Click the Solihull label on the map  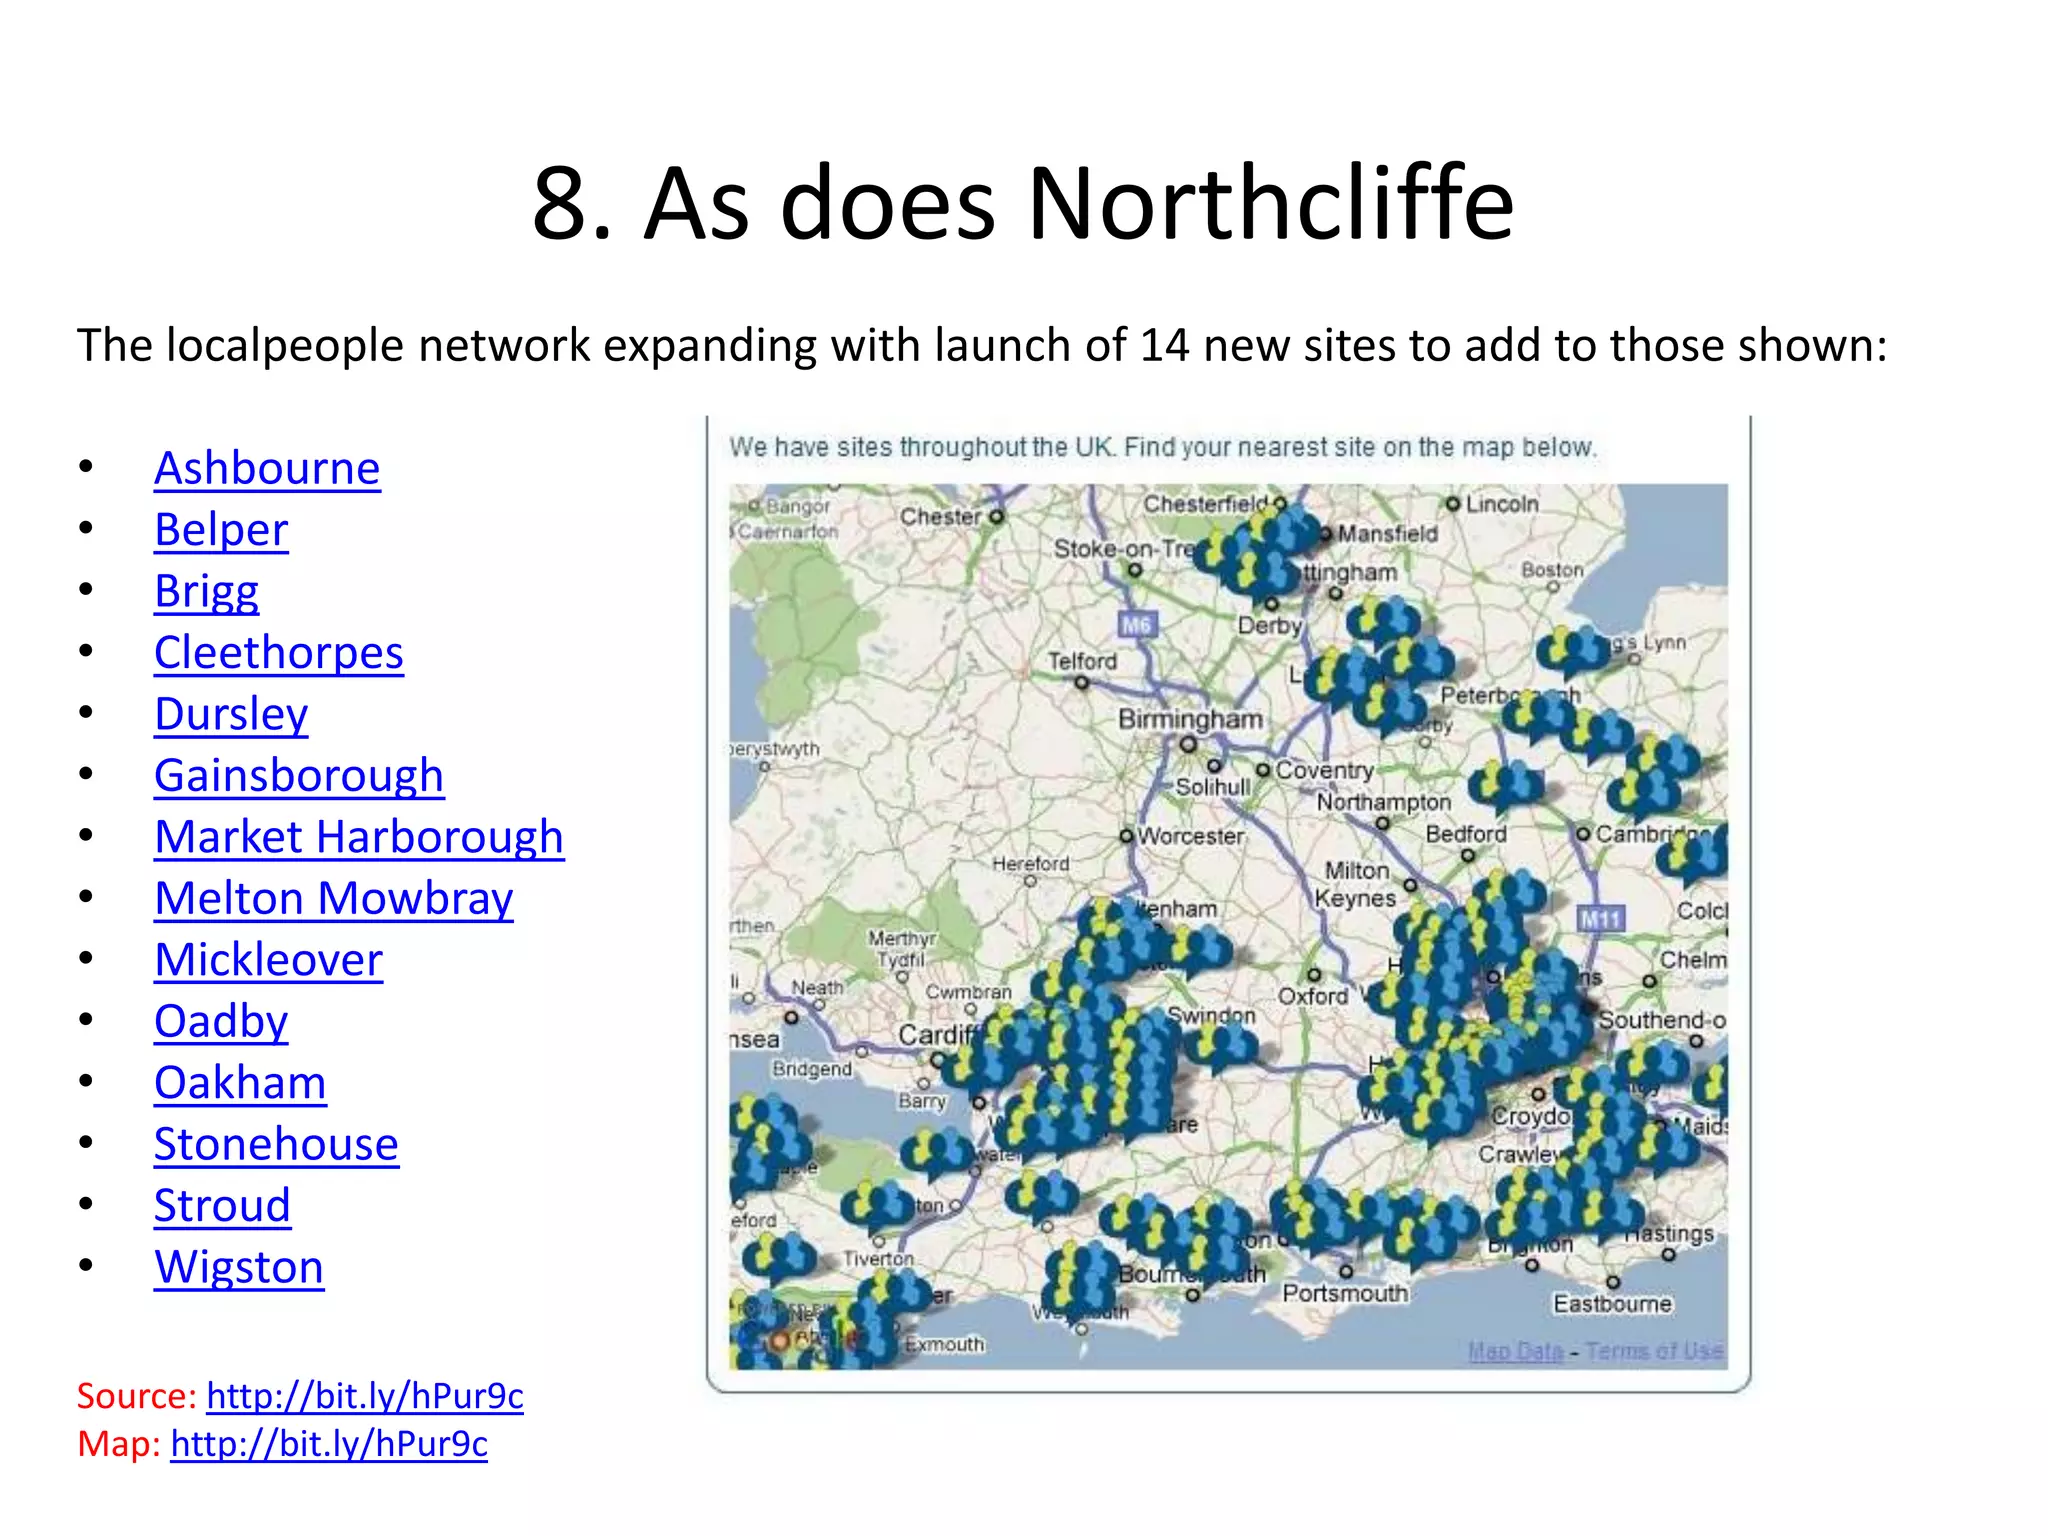click(x=1213, y=787)
